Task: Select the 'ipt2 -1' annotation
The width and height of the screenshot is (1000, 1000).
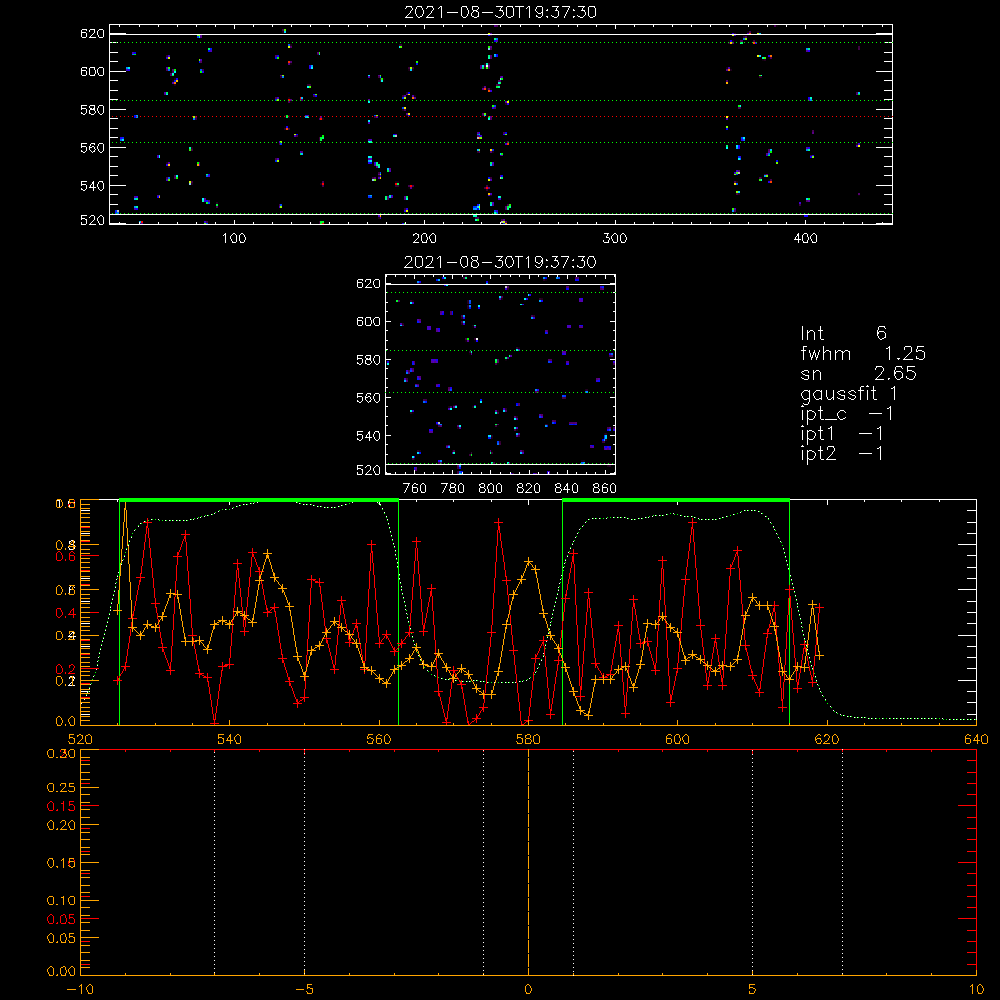Action: pyautogui.click(x=842, y=453)
